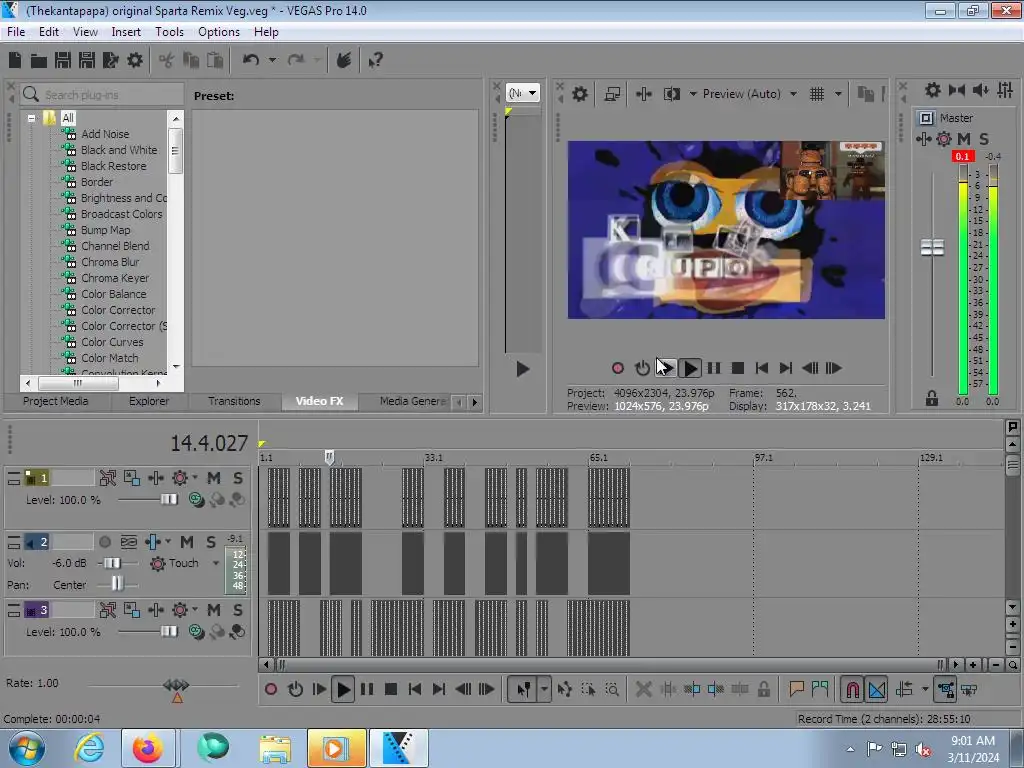Open the Video Preview overlays grid icon
The width and height of the screenshot is (1024, 768).
(x=817, y=94)
